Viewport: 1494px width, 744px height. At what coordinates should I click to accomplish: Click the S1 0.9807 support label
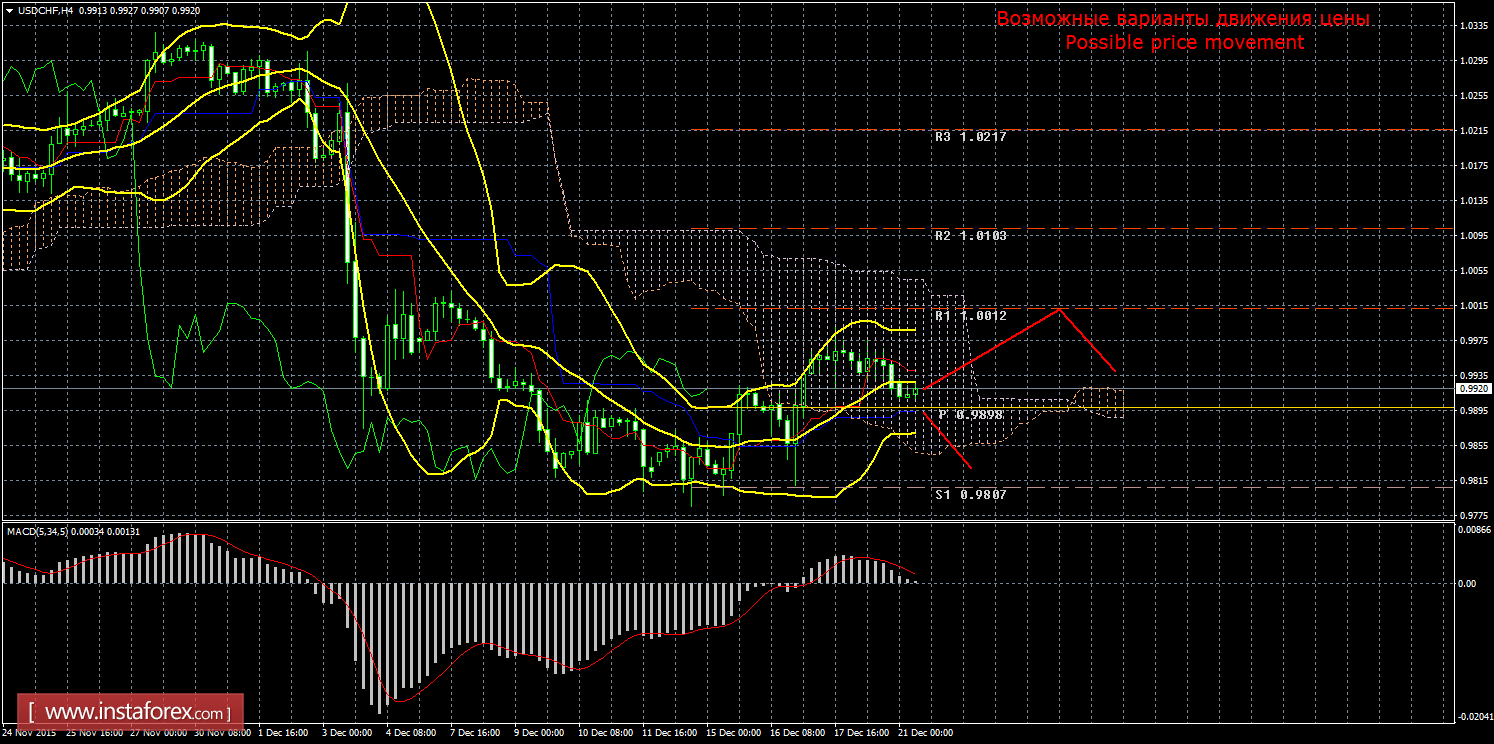tap(969, 494)
